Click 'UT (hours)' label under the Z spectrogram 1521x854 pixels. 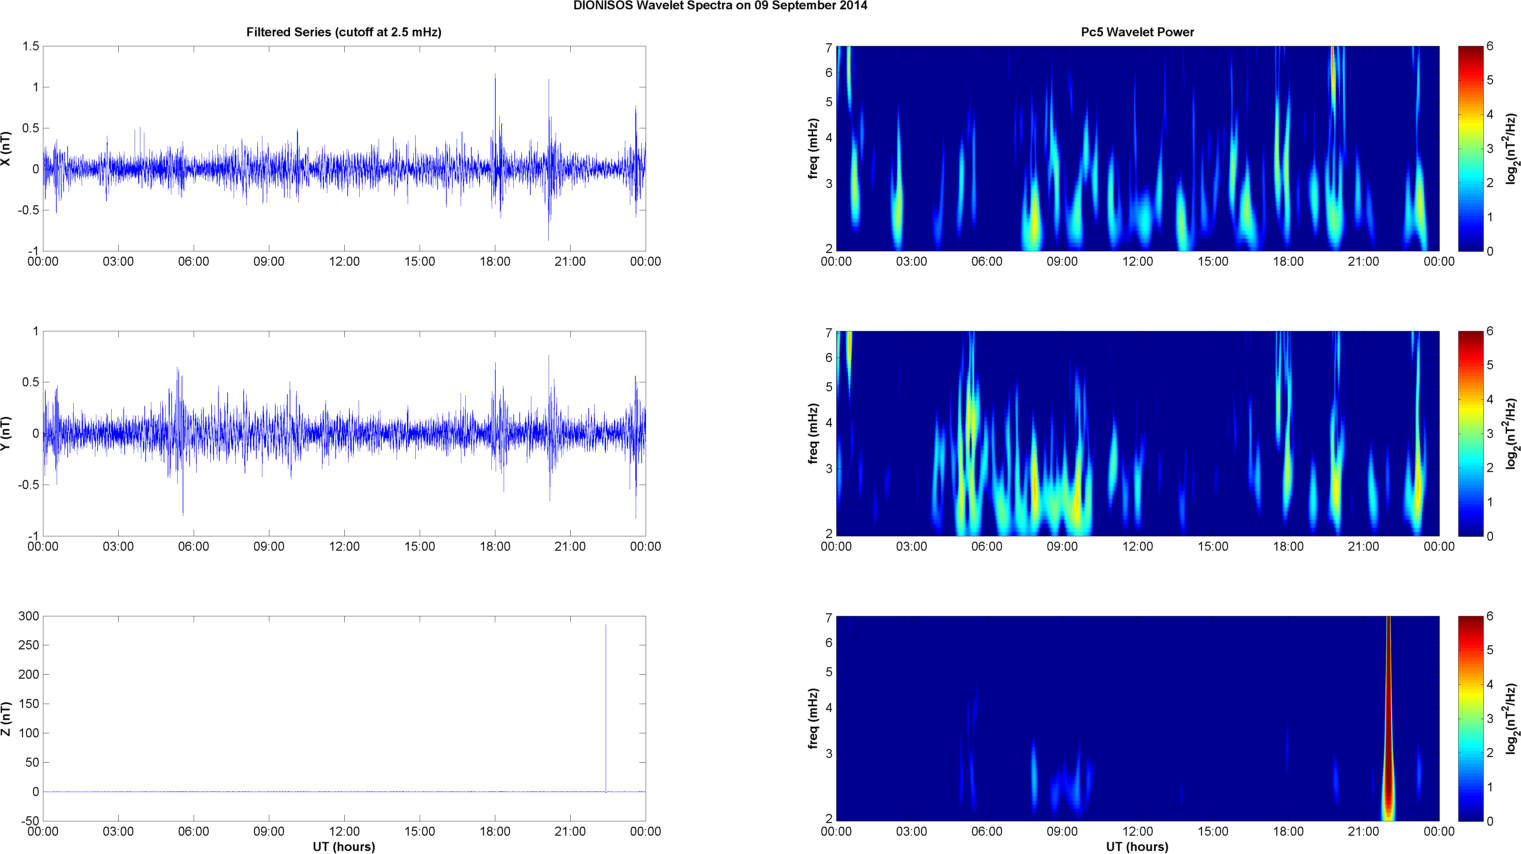click(x=1137, y=846)
